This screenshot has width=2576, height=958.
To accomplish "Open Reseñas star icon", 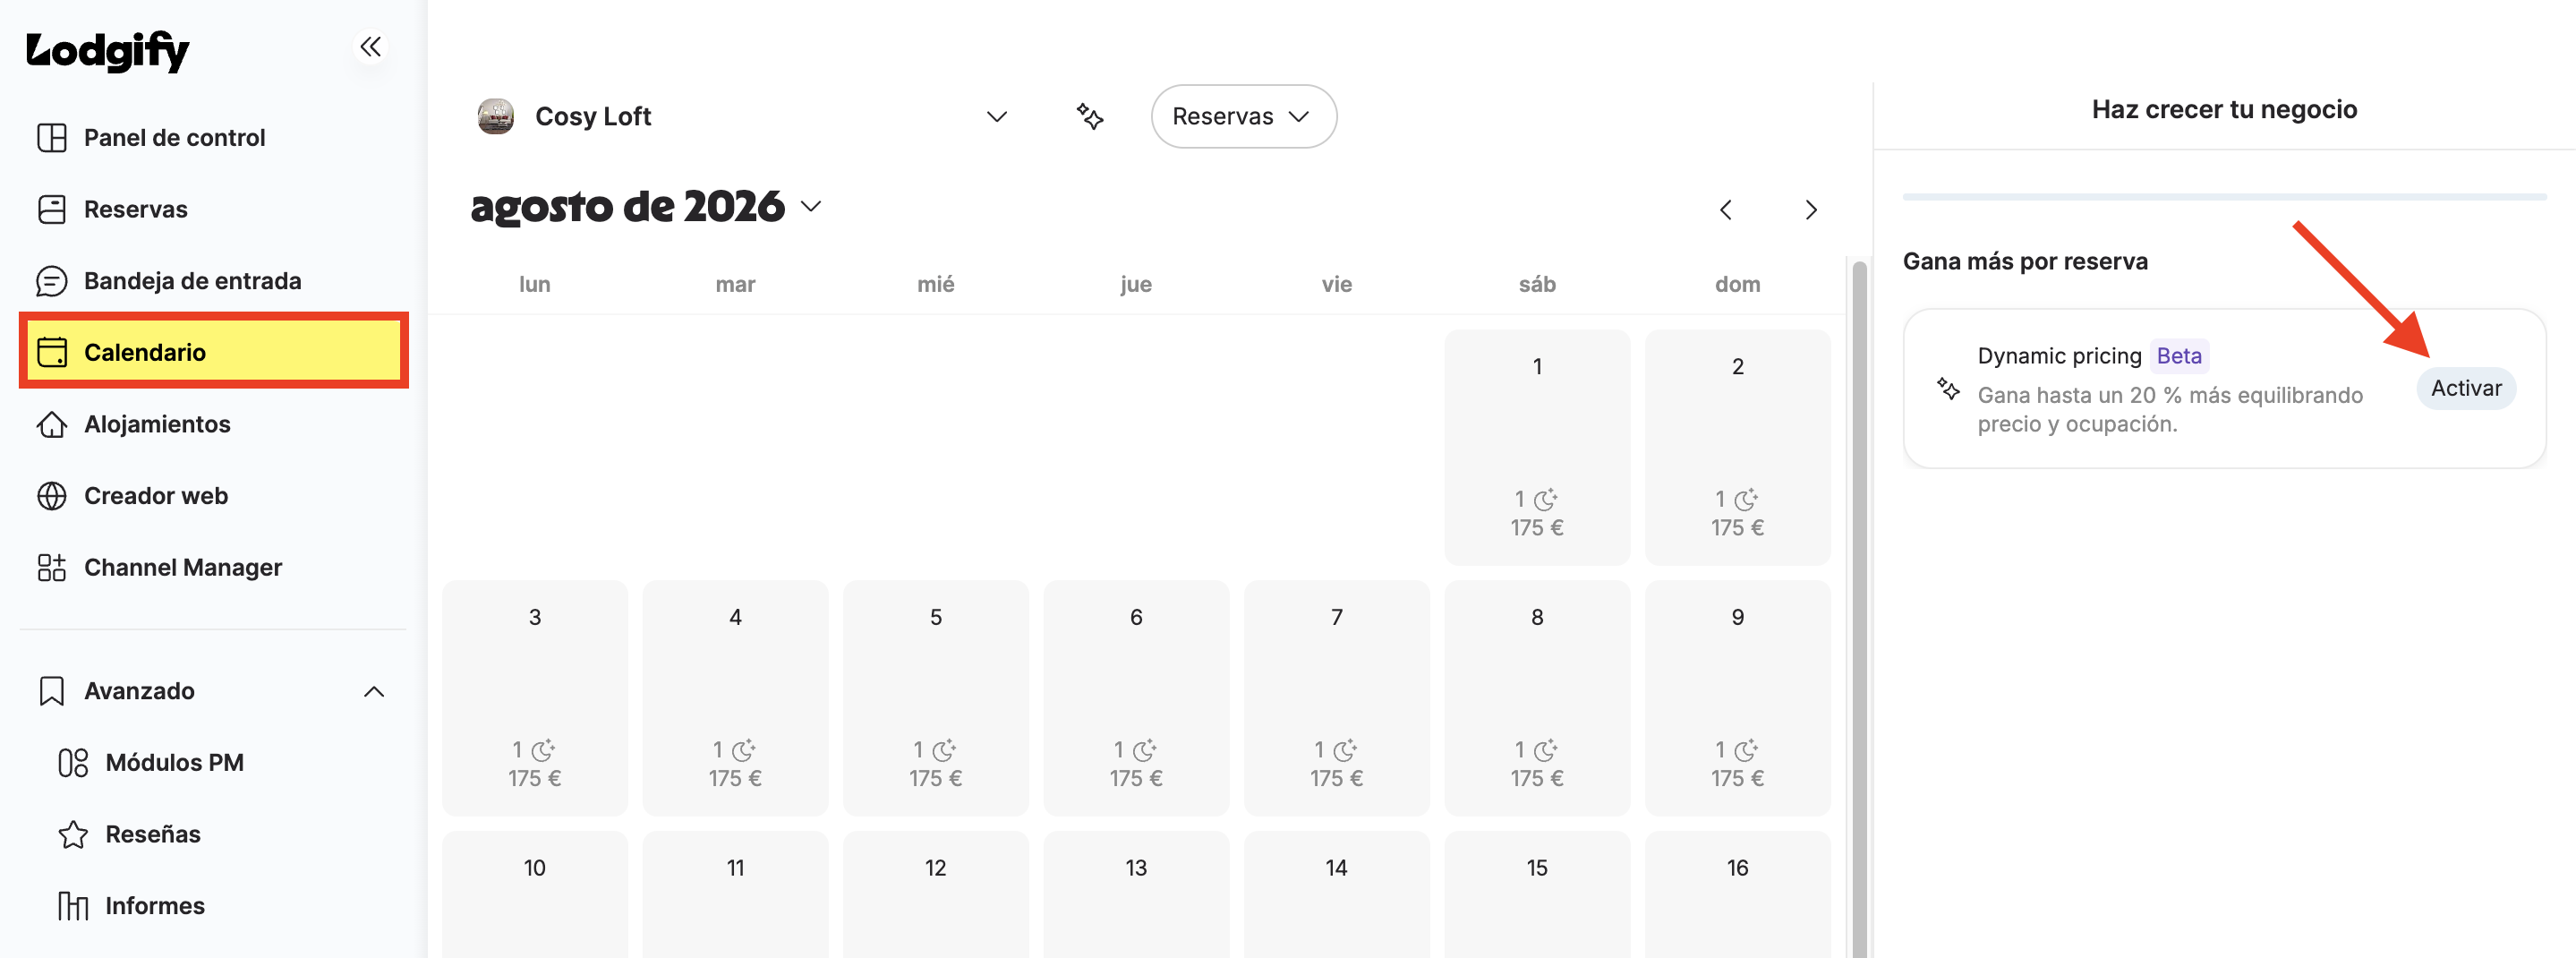I will click(x=73, y=834).
